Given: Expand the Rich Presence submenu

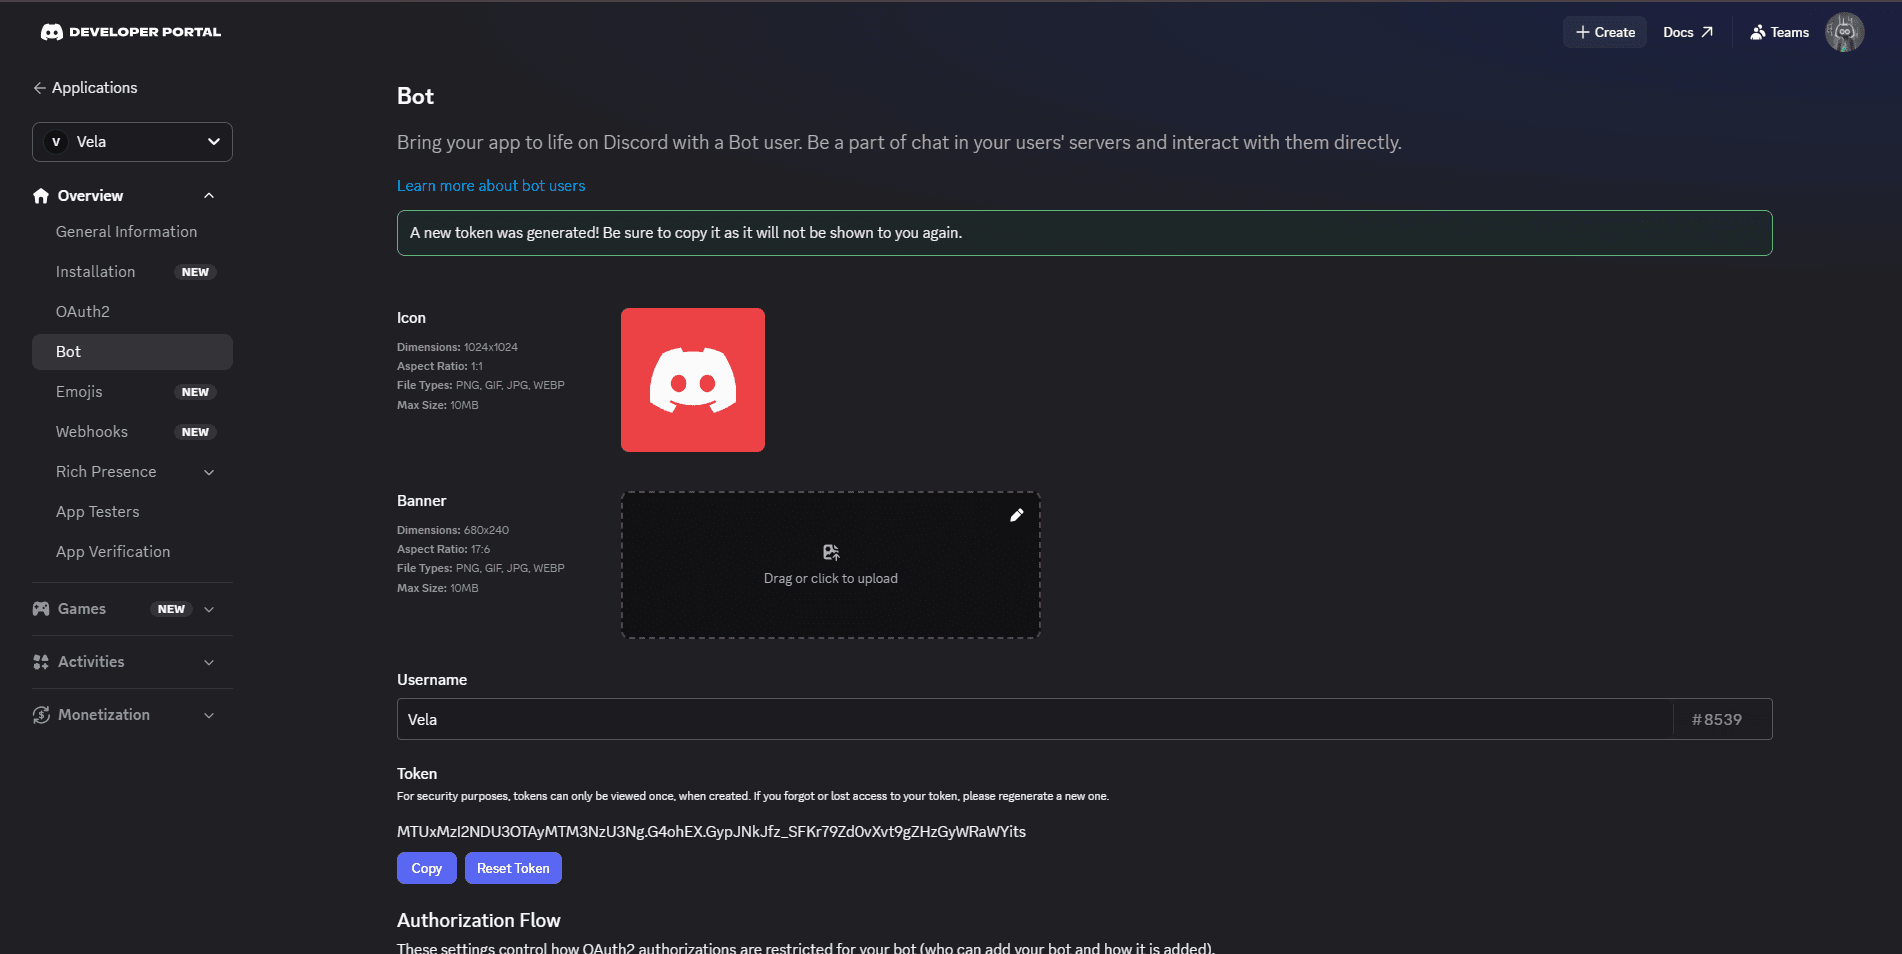Looking at the screenshot, I should (209, 472).
